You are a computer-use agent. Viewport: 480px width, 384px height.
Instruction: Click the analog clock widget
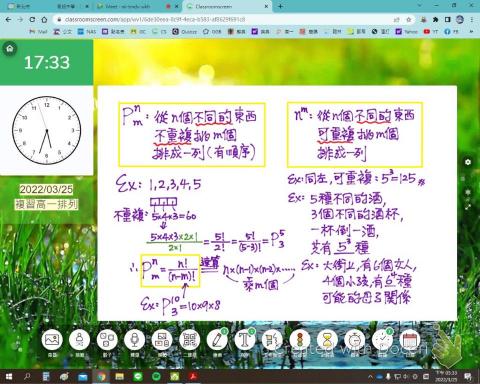47,130
